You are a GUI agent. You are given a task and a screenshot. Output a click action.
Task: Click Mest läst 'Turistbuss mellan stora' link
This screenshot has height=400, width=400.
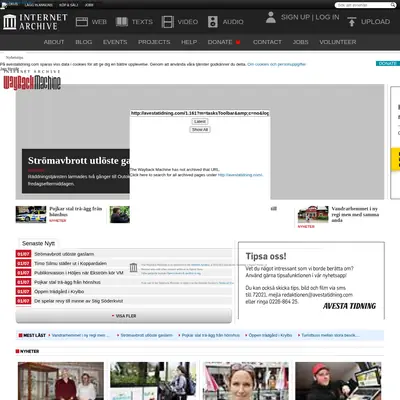pos(330,335)
